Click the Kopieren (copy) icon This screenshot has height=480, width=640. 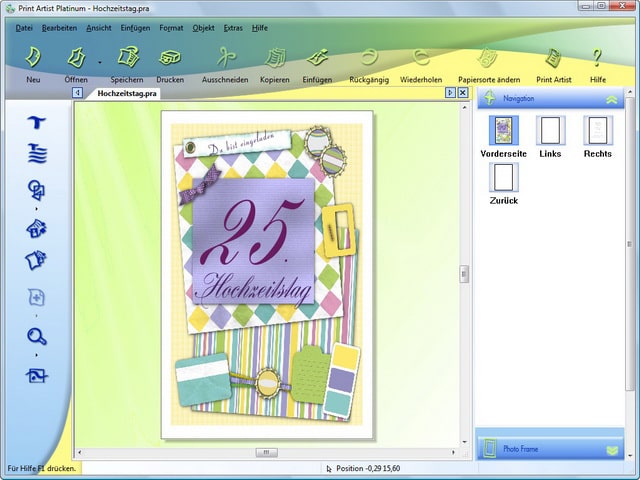pos(274,59)
